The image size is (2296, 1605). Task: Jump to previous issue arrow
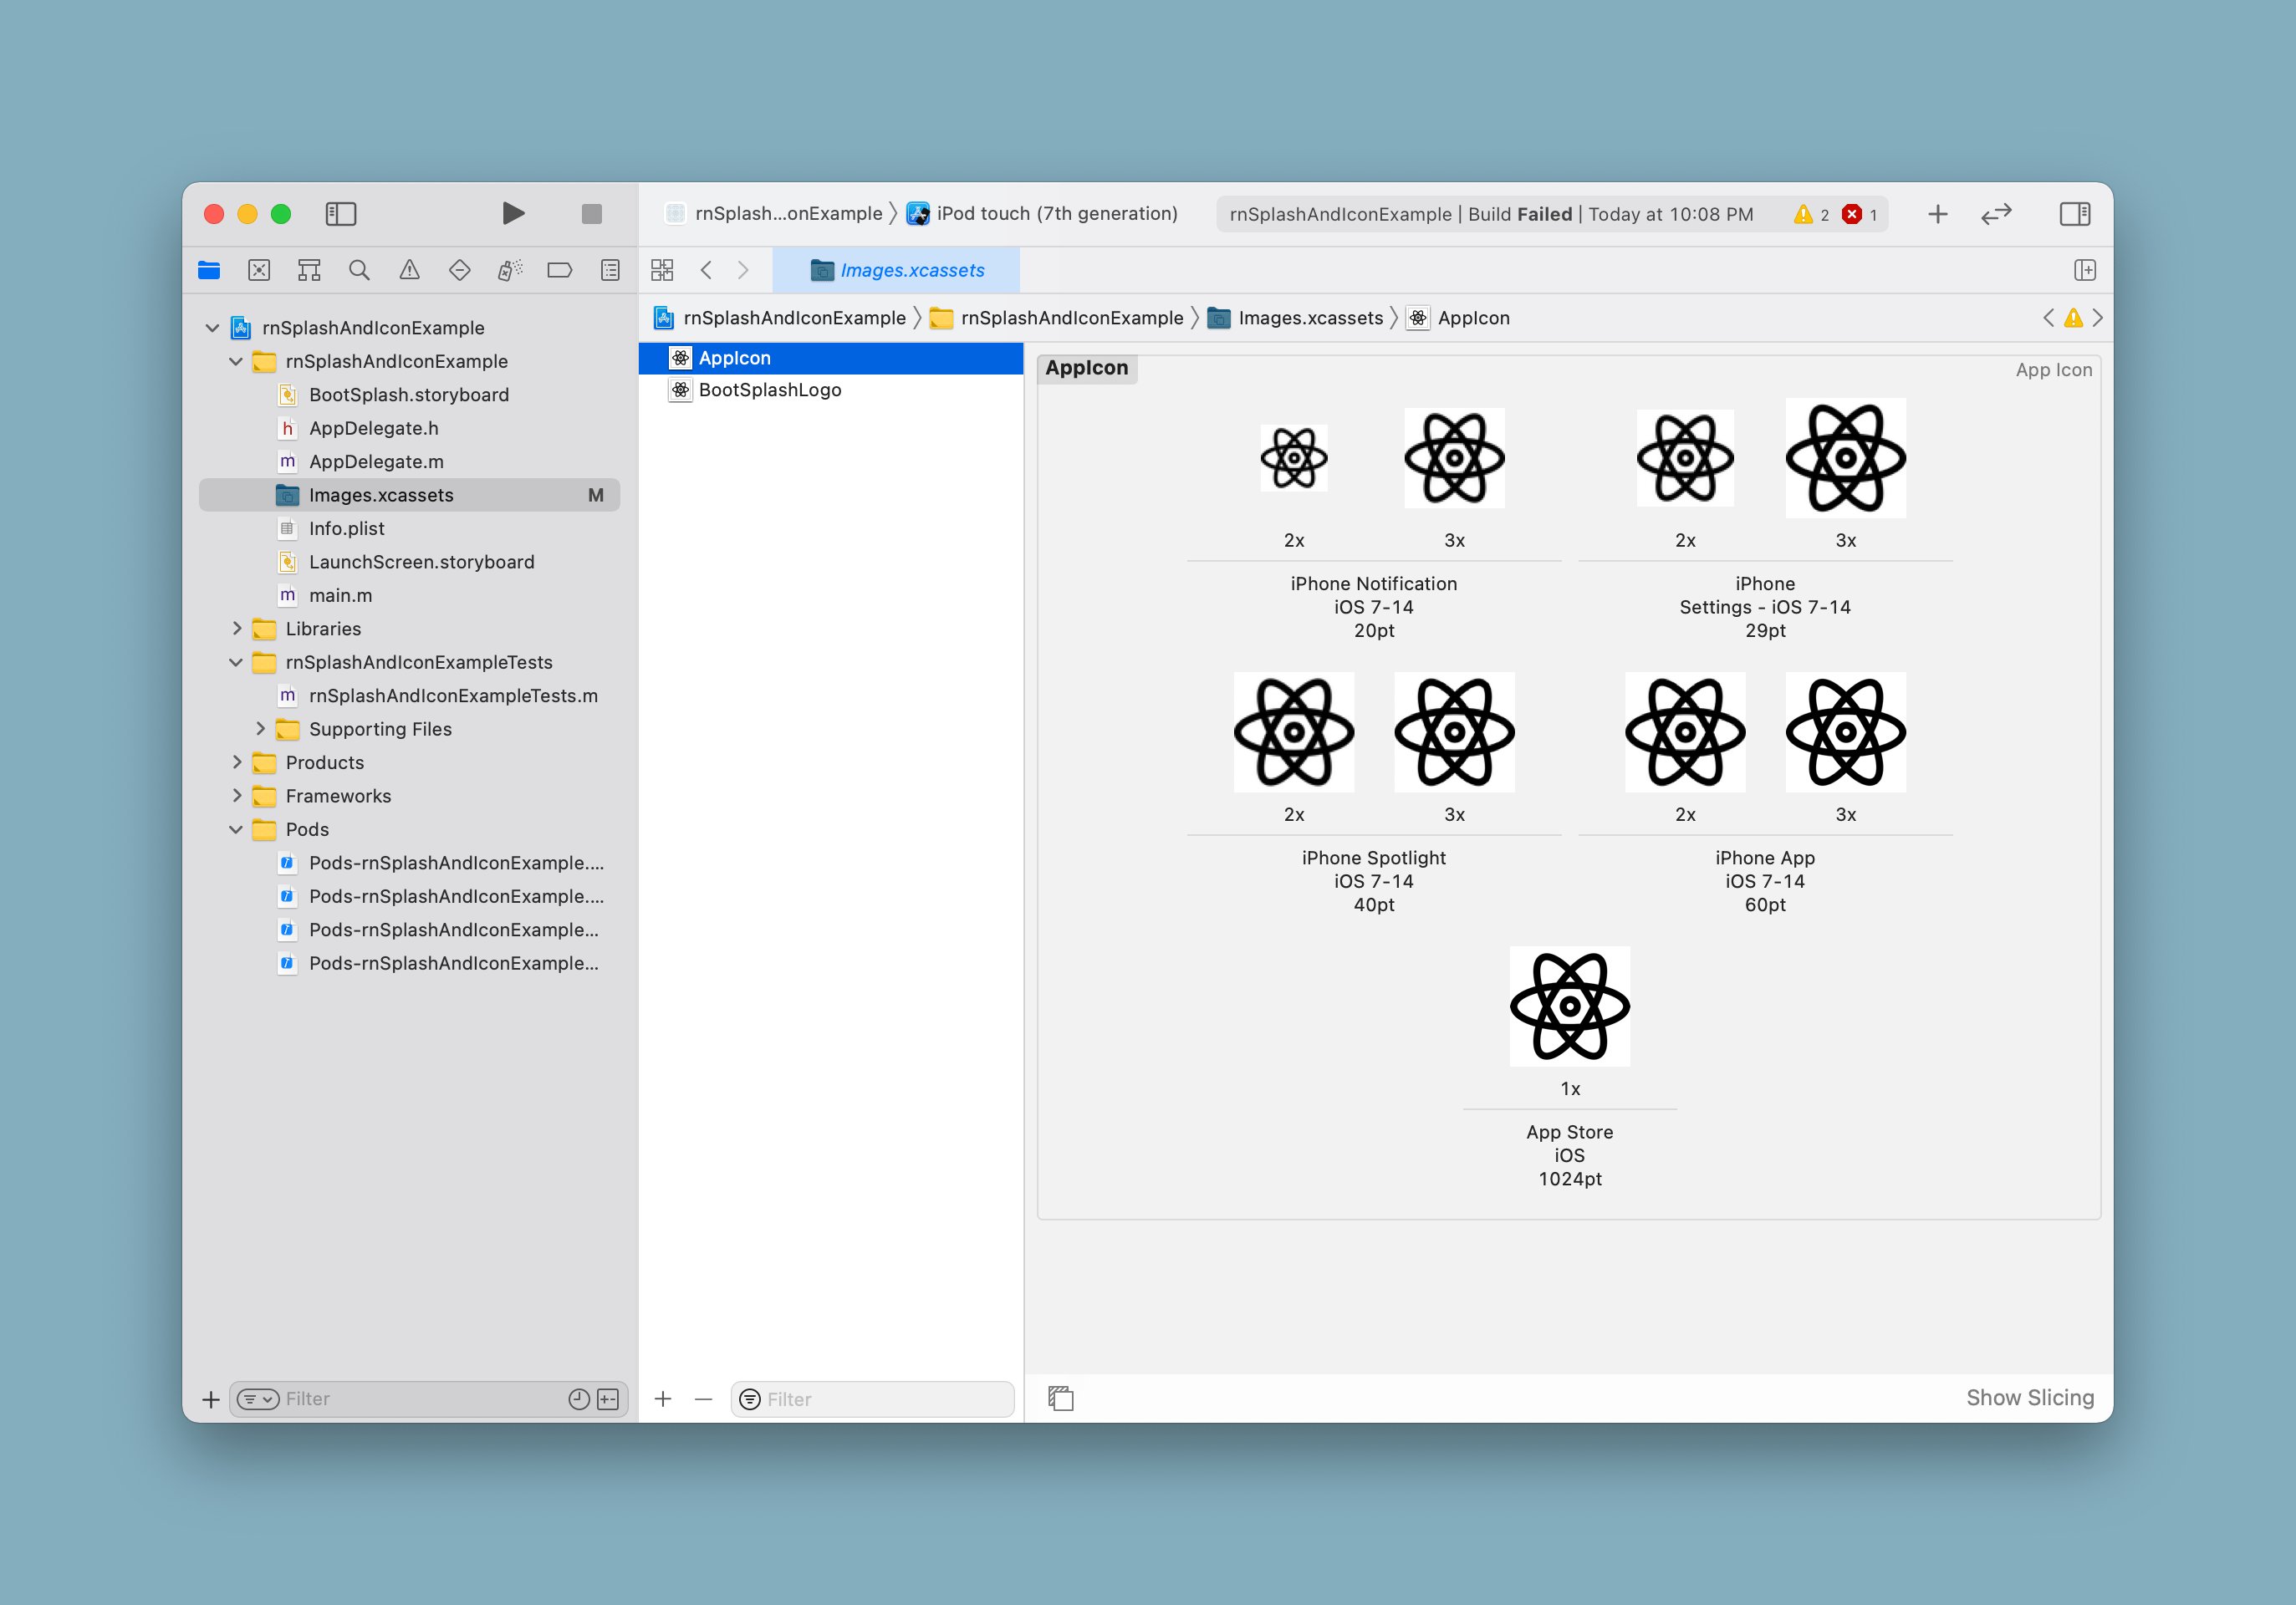(x=2049, y=318)
